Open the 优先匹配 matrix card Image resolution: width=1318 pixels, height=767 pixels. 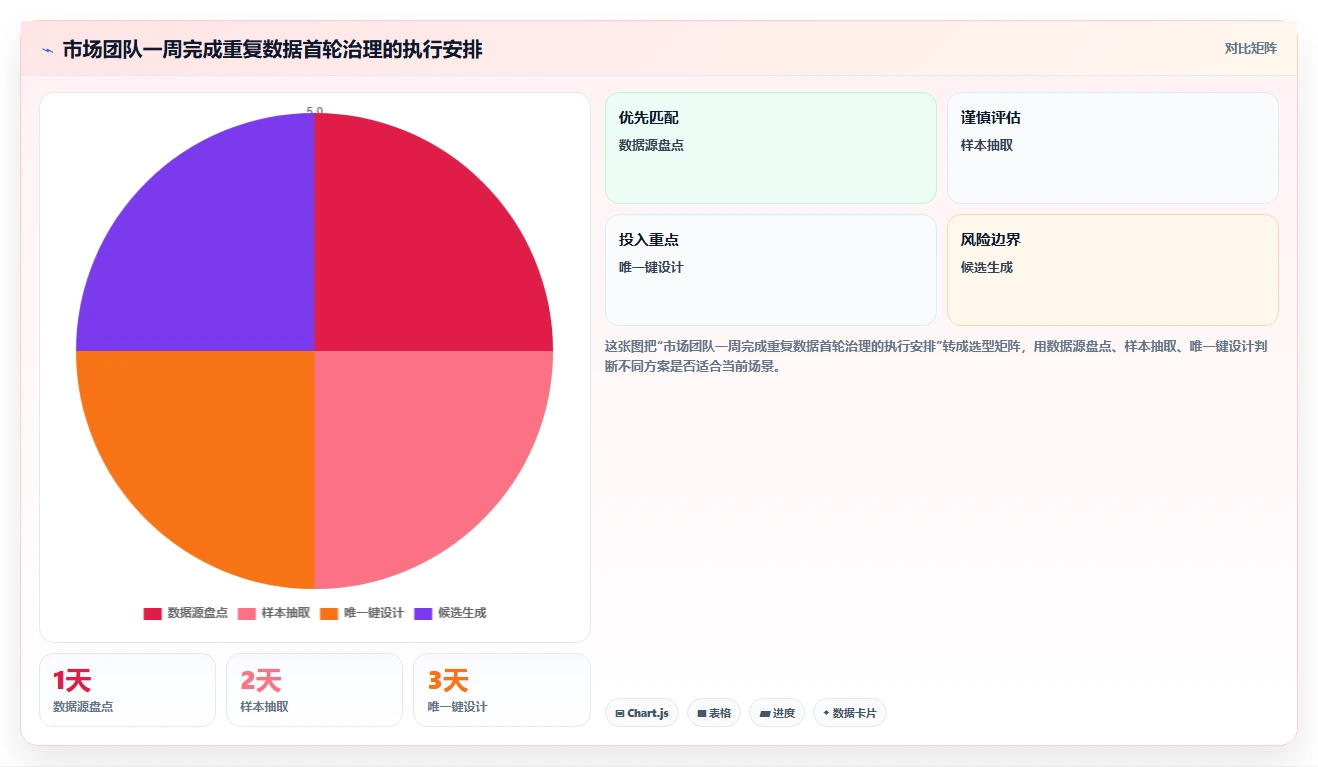(x=771, y=148)
